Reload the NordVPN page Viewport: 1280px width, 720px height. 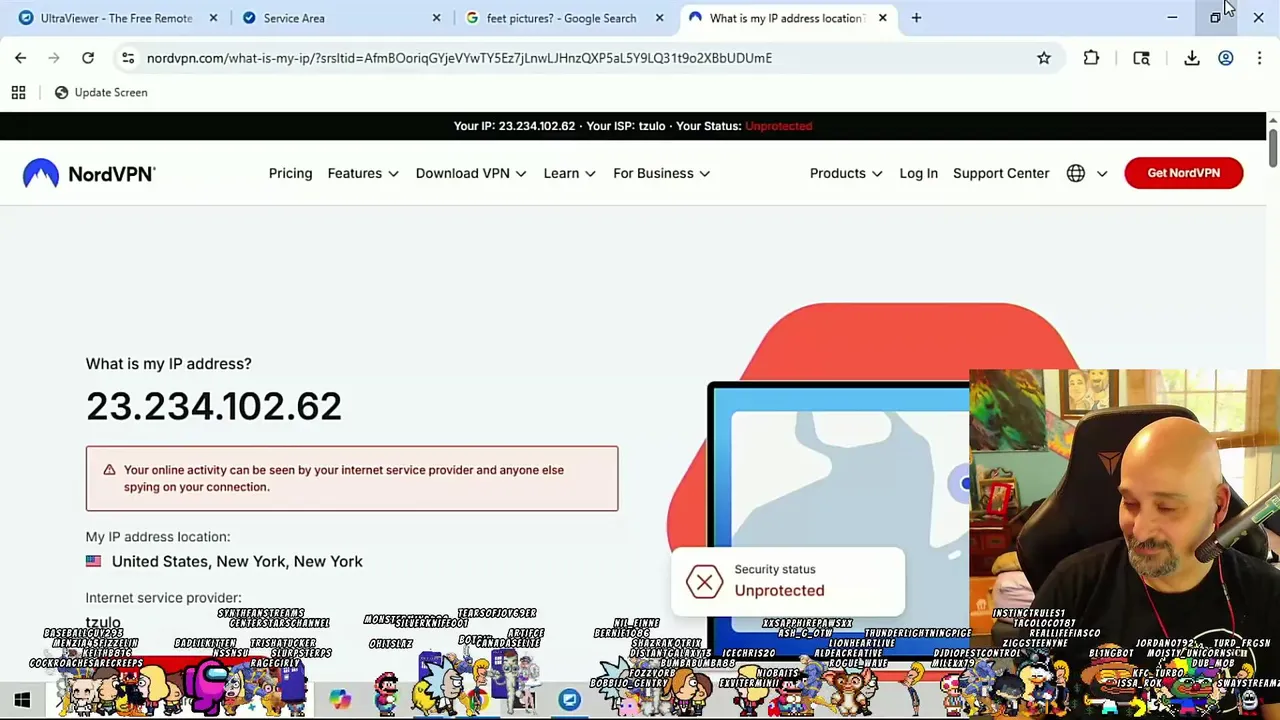point(88,58)
